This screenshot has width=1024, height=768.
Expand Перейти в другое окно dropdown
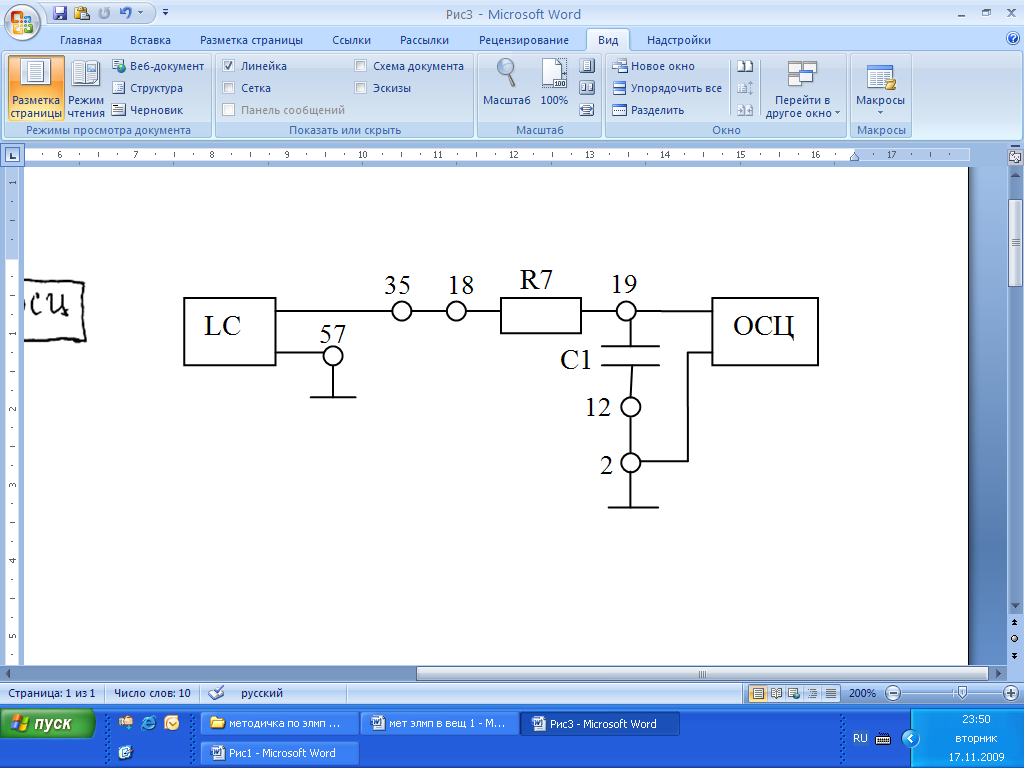click(x=803, y=89)
